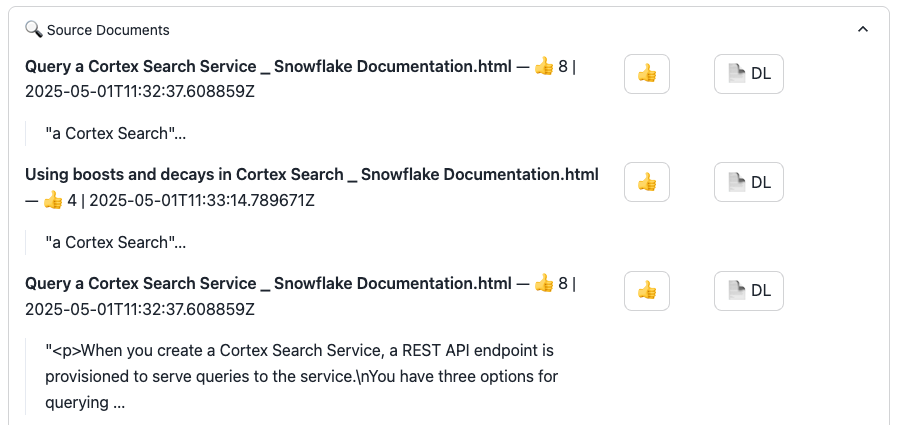Viewport: 902px width, 425px height.
Task: Click the "a Cortex Search" excerpt under boosts and decays
Action: [116, 242]
